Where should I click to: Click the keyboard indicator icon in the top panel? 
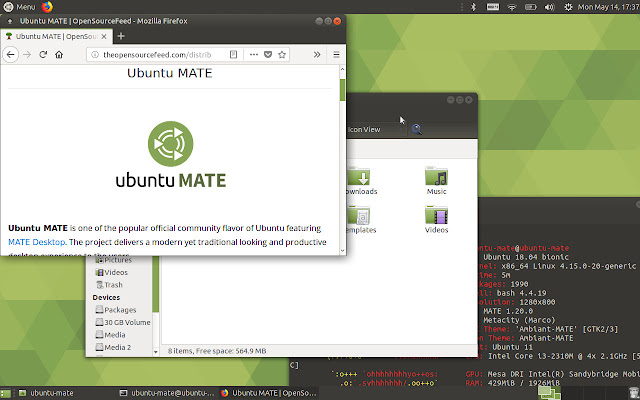pos(493,7)
